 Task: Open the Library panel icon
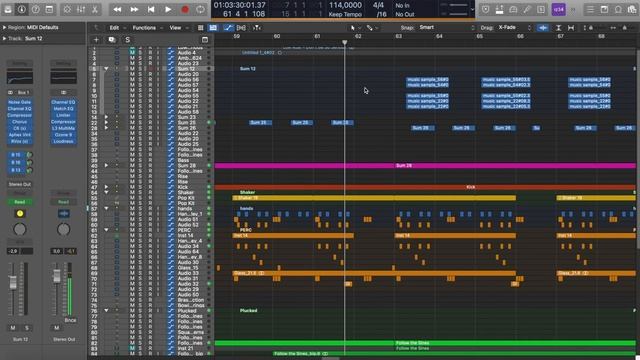(8, 9)
